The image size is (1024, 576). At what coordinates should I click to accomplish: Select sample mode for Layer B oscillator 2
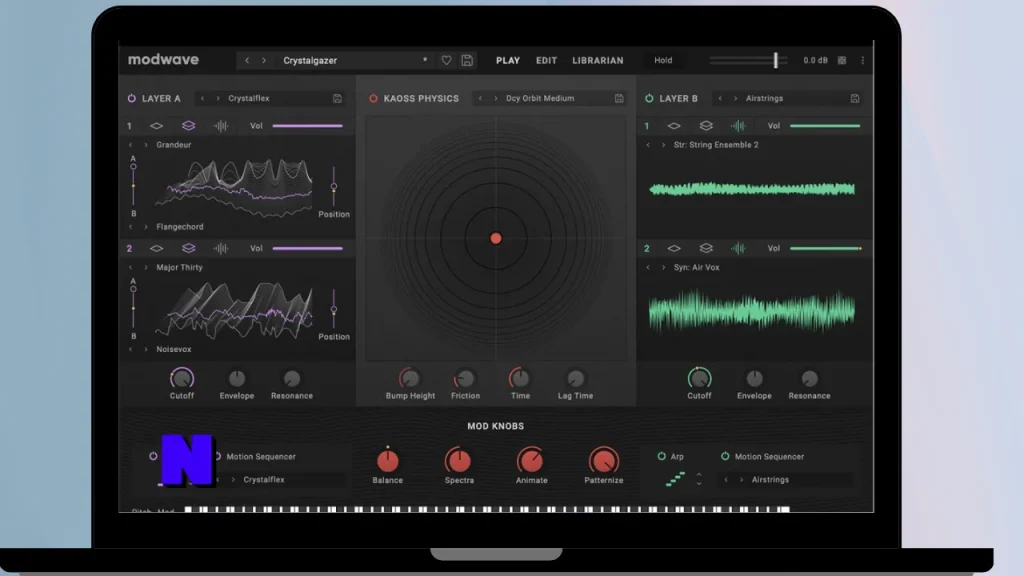[738, 249]
